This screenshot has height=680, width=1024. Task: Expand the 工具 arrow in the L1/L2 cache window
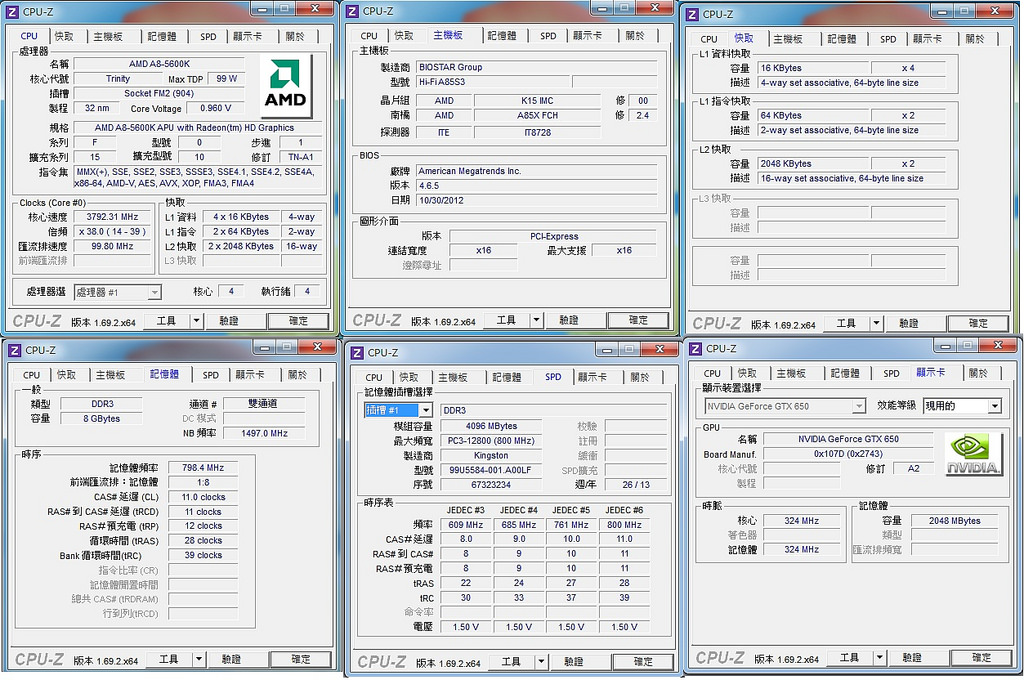(x=876, y=323)
